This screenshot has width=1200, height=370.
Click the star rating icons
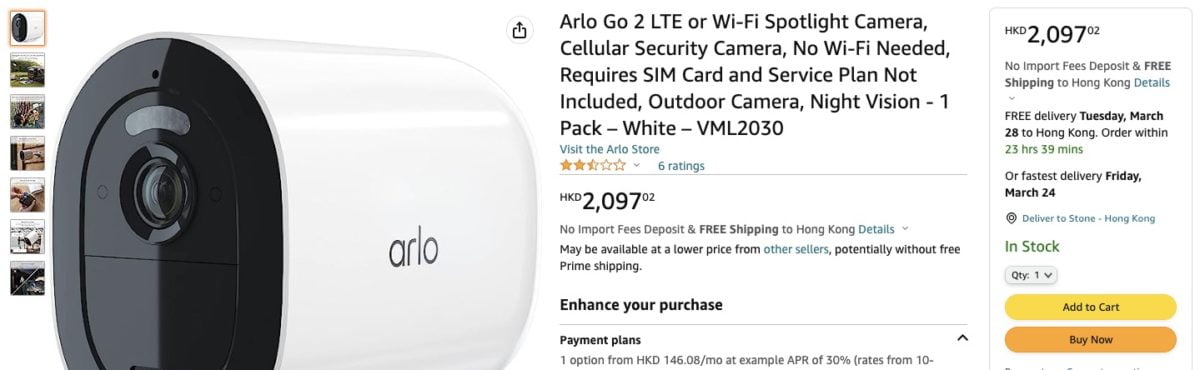(593, 165)
